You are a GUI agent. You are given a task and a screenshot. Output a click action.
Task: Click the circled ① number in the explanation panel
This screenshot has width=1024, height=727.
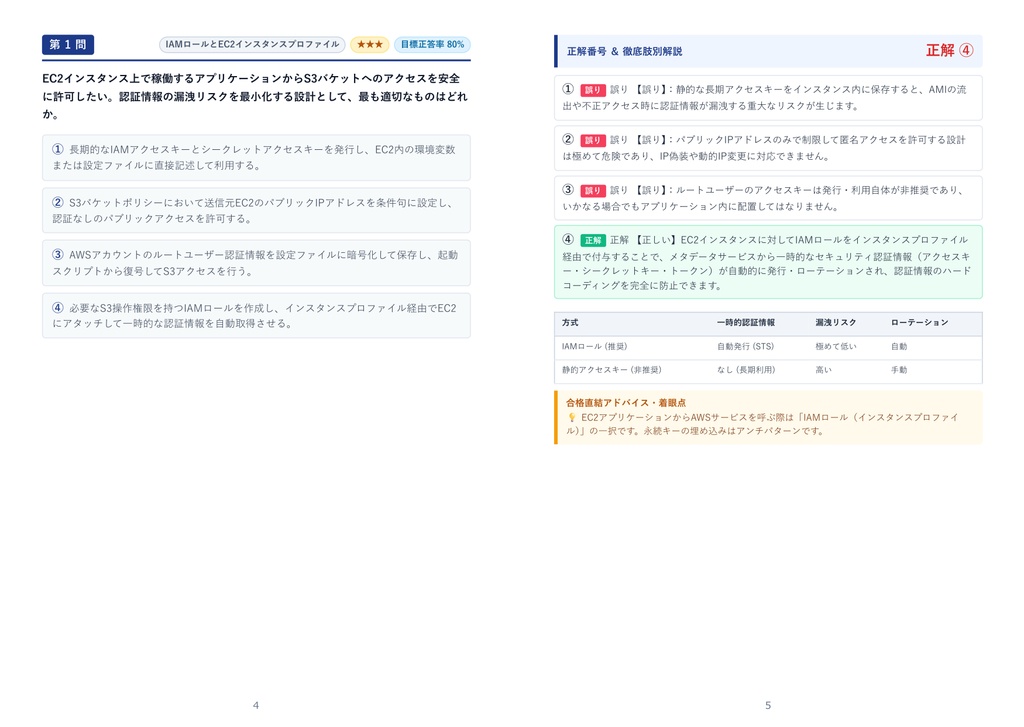tap(568, 89)
